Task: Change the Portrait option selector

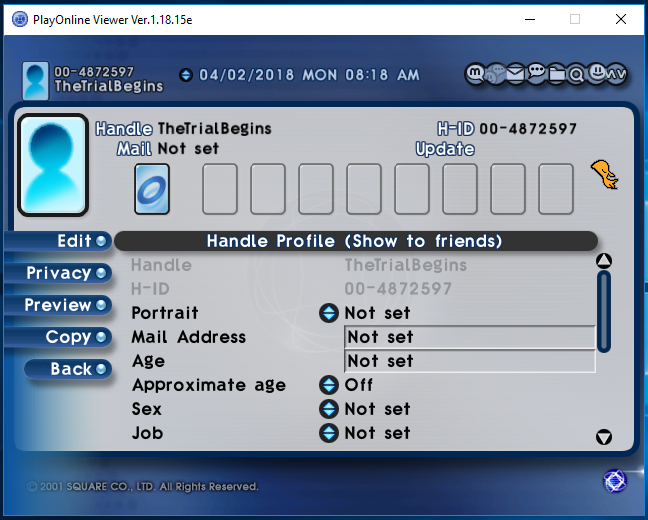Action: (x=329, y=313)
